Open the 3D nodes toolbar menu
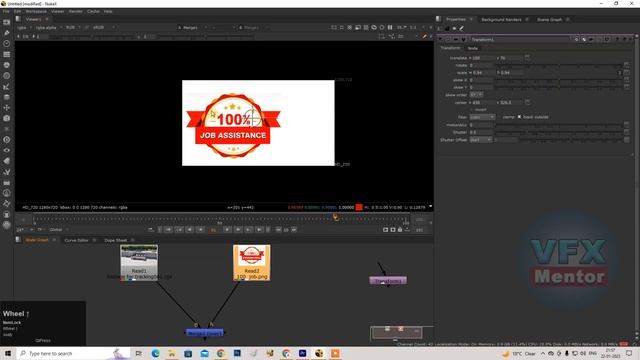The height and width of the screenshot is (360, 640). [7, 118]
